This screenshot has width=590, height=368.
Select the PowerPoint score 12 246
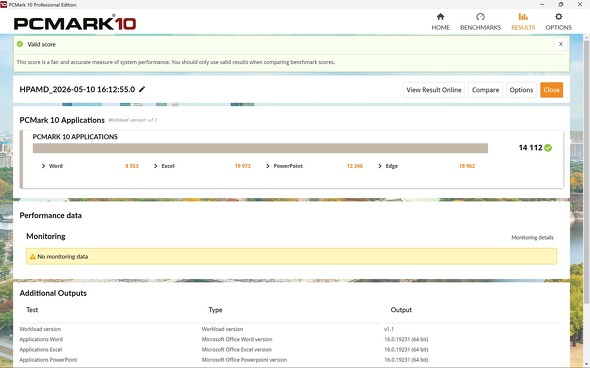(x=354, y=166)
